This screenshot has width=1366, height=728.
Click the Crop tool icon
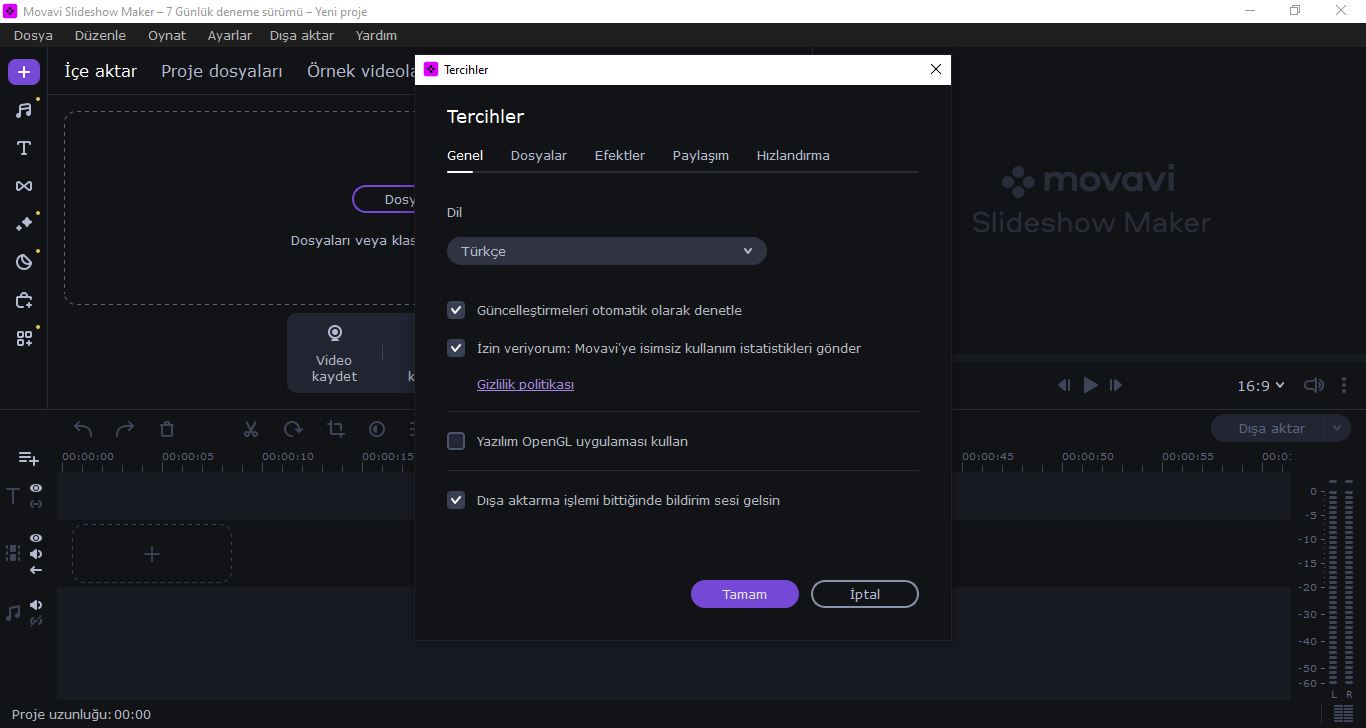(336, 429)
